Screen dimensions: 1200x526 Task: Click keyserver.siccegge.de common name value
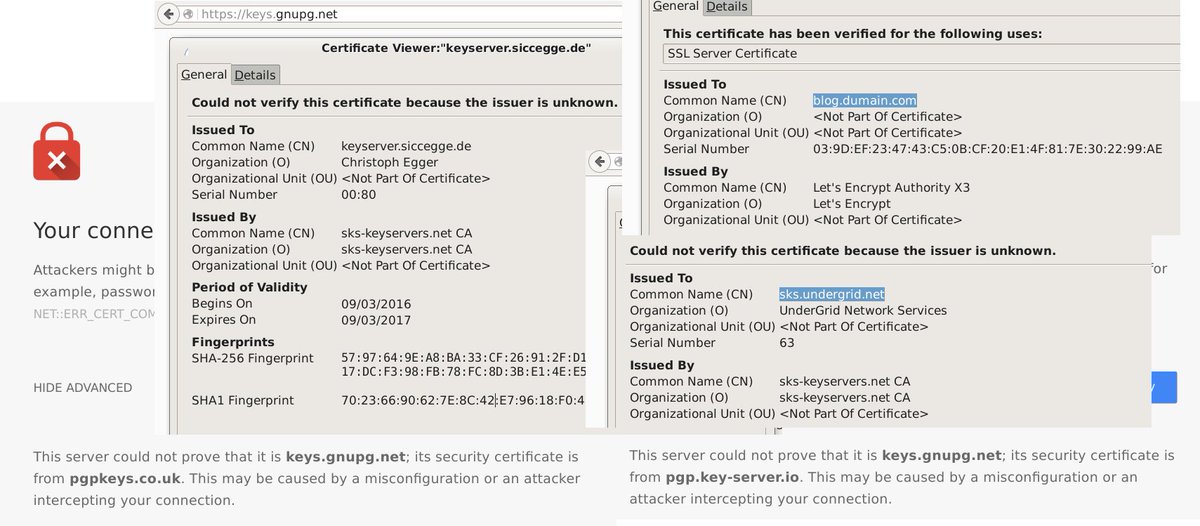click(406, 146)
